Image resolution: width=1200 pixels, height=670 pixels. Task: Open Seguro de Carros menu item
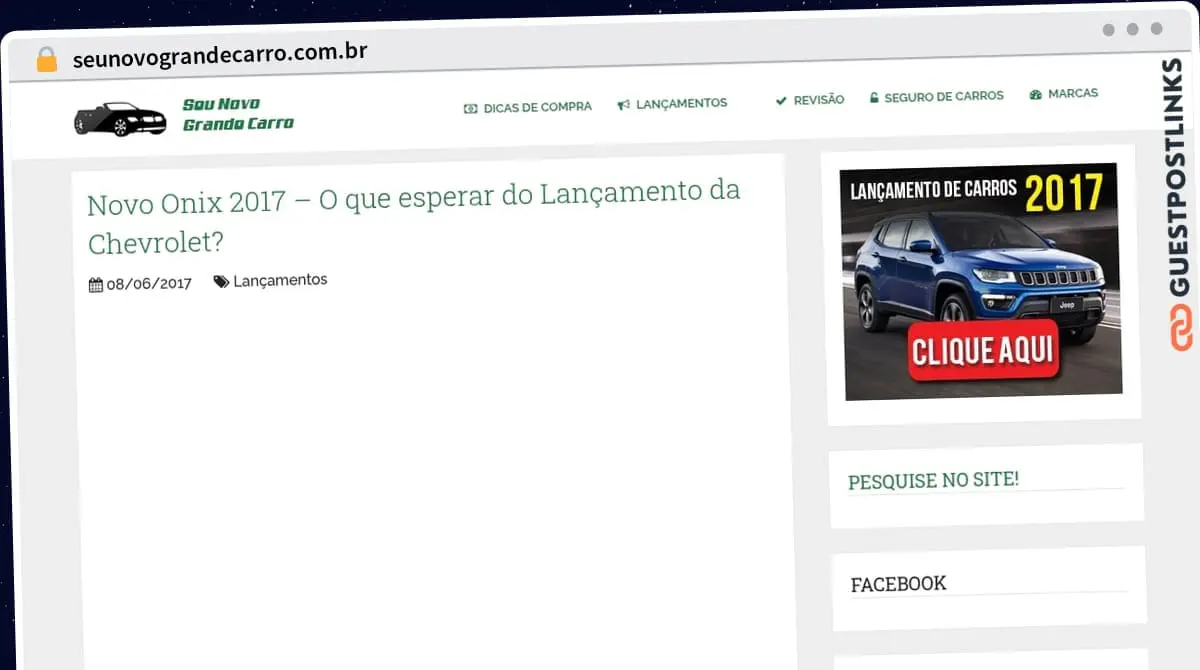pos(944,97)
